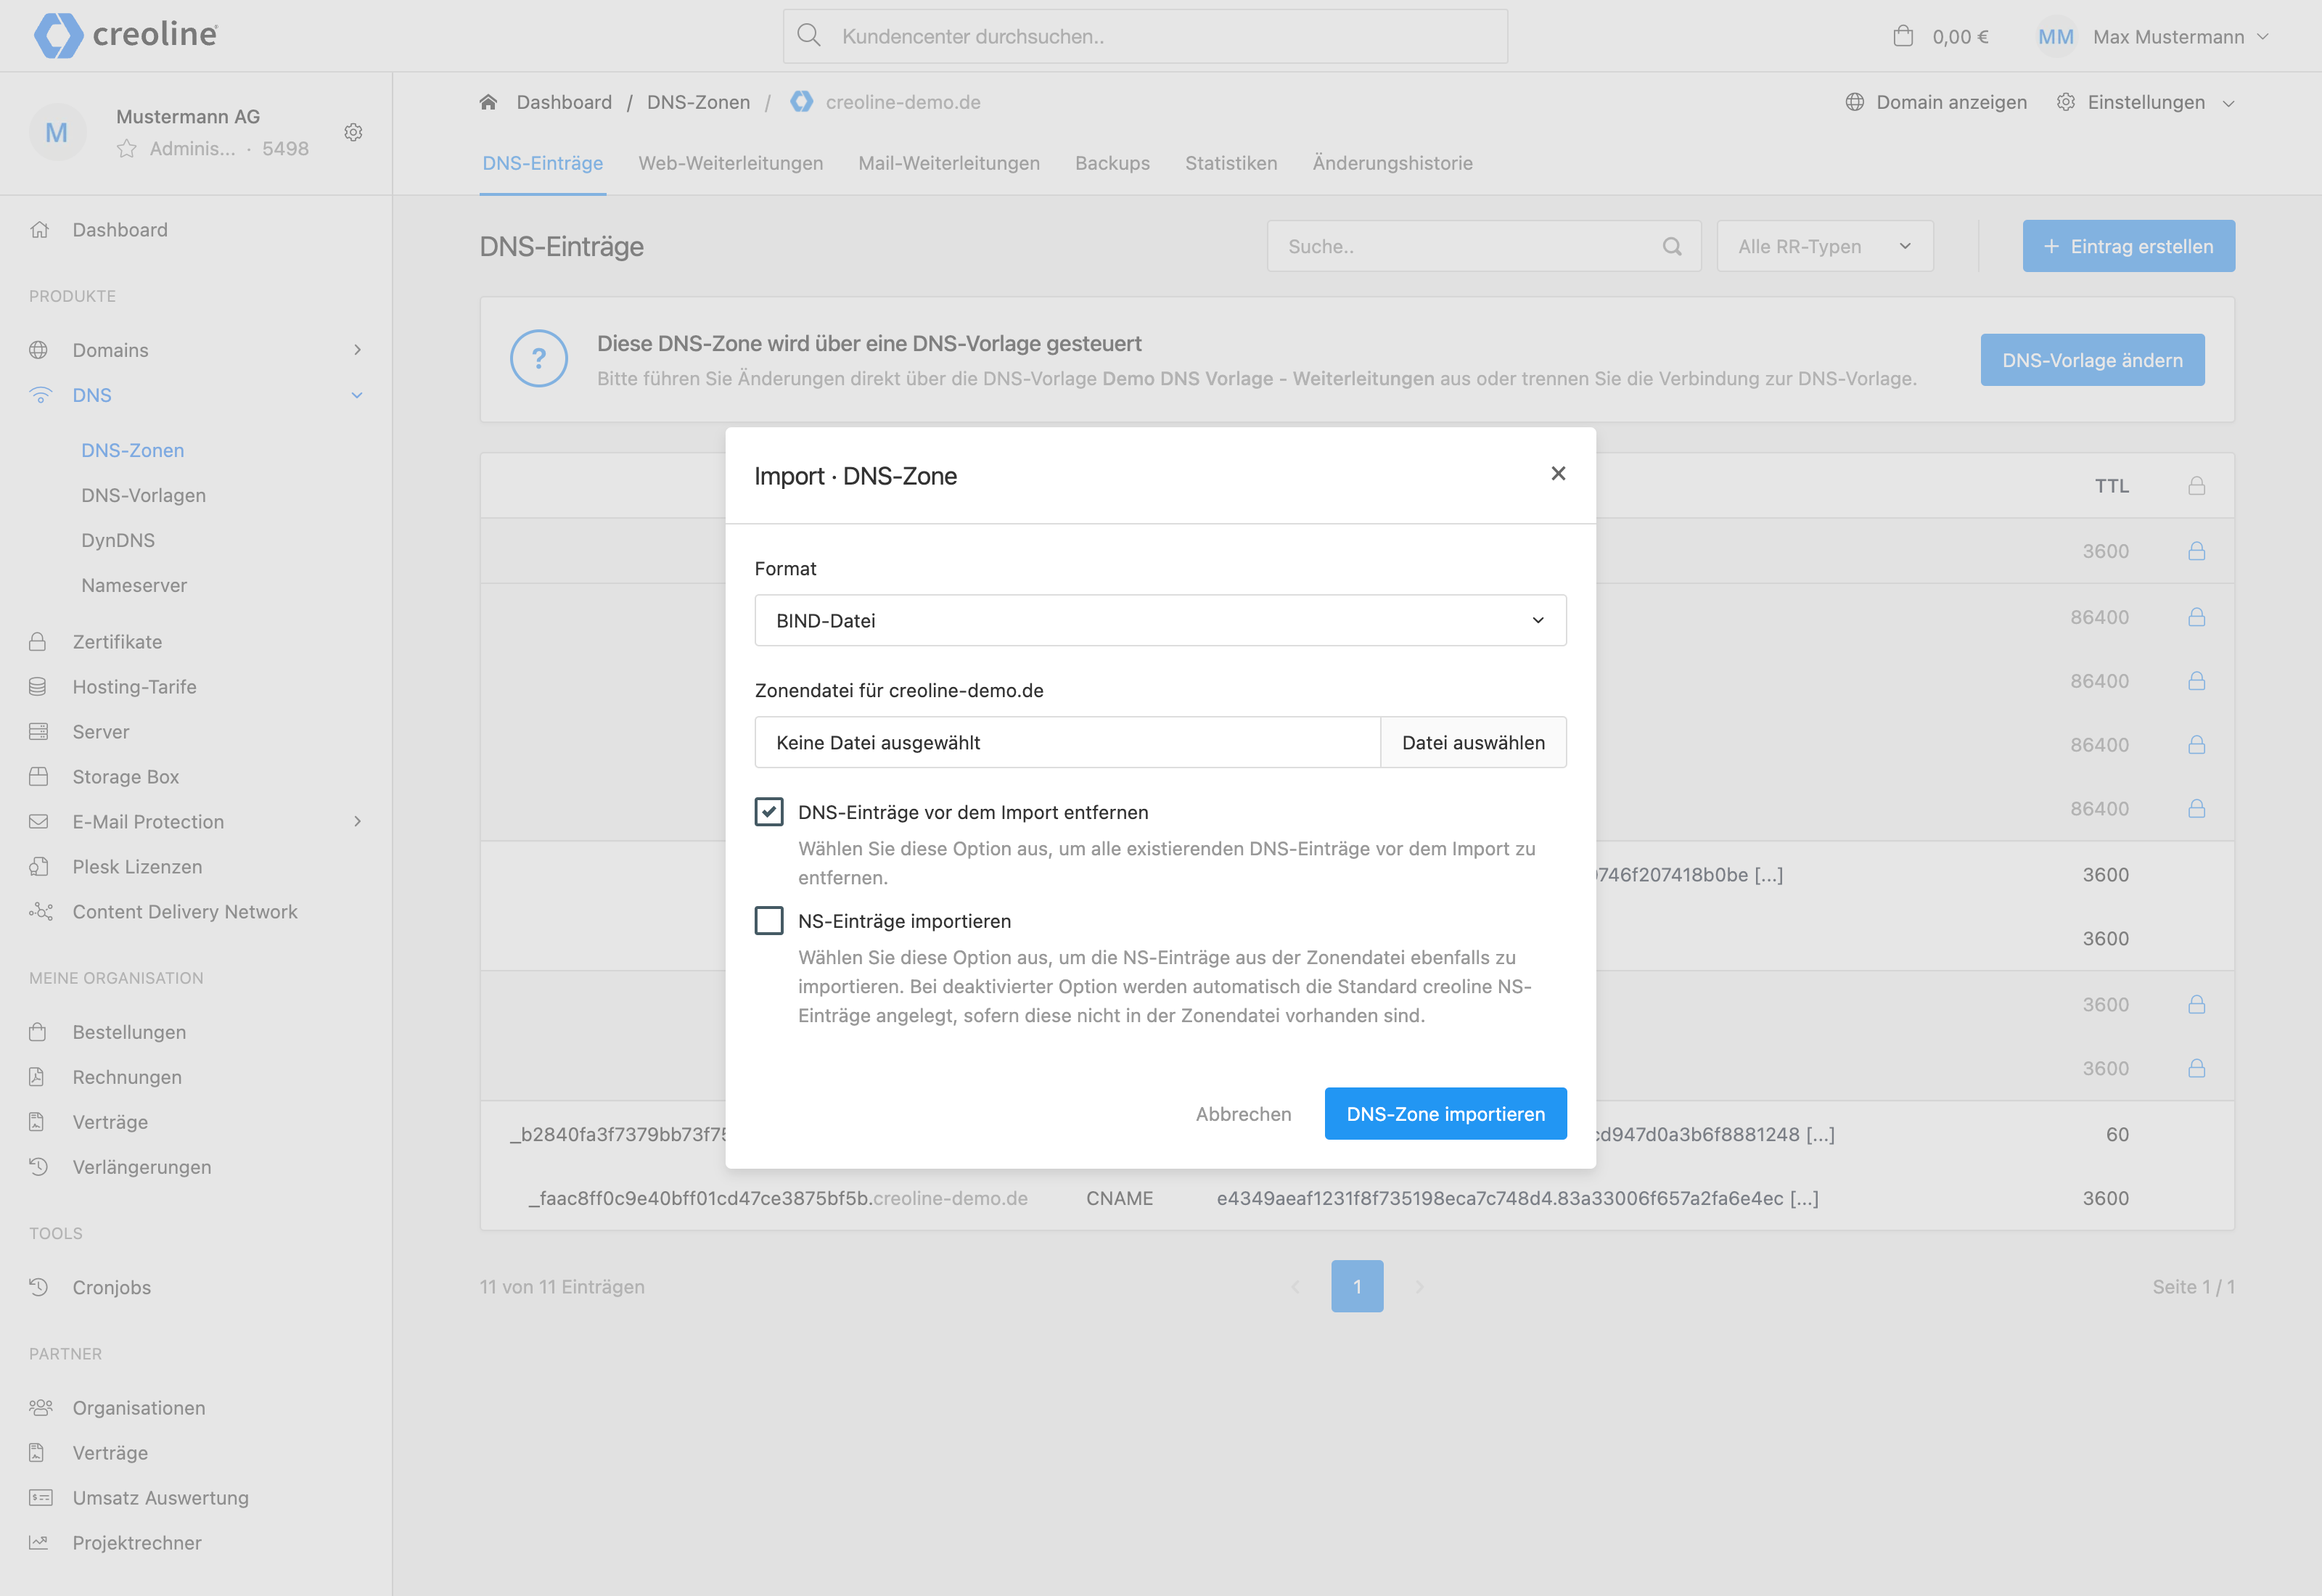Open the shopping cart showing 0,00 €

(1941, 37)
